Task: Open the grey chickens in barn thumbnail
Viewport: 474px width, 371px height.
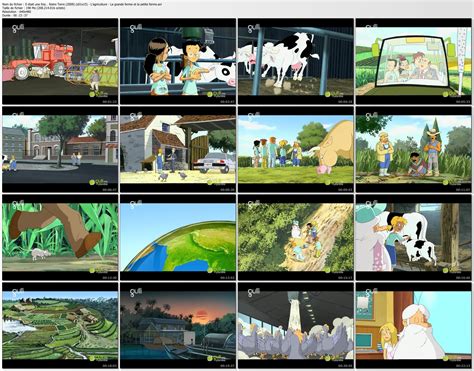Action: coord(296,325)
